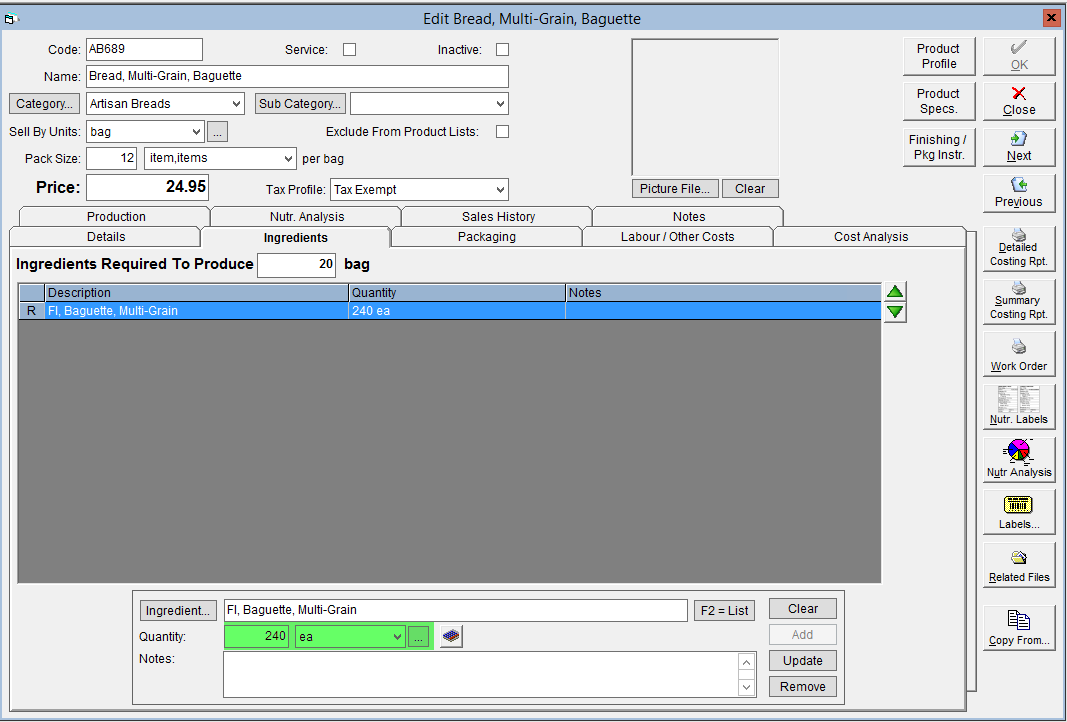The height and width of the screenshot is (722, 1067).
Task: Go to Next product record
Action: pyautogui.click(x=1019, y=147)
